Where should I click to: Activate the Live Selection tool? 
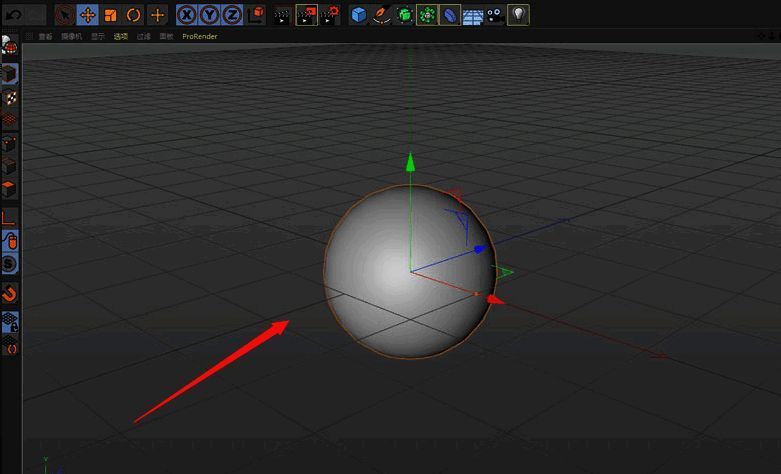click(x=64, y=15)
